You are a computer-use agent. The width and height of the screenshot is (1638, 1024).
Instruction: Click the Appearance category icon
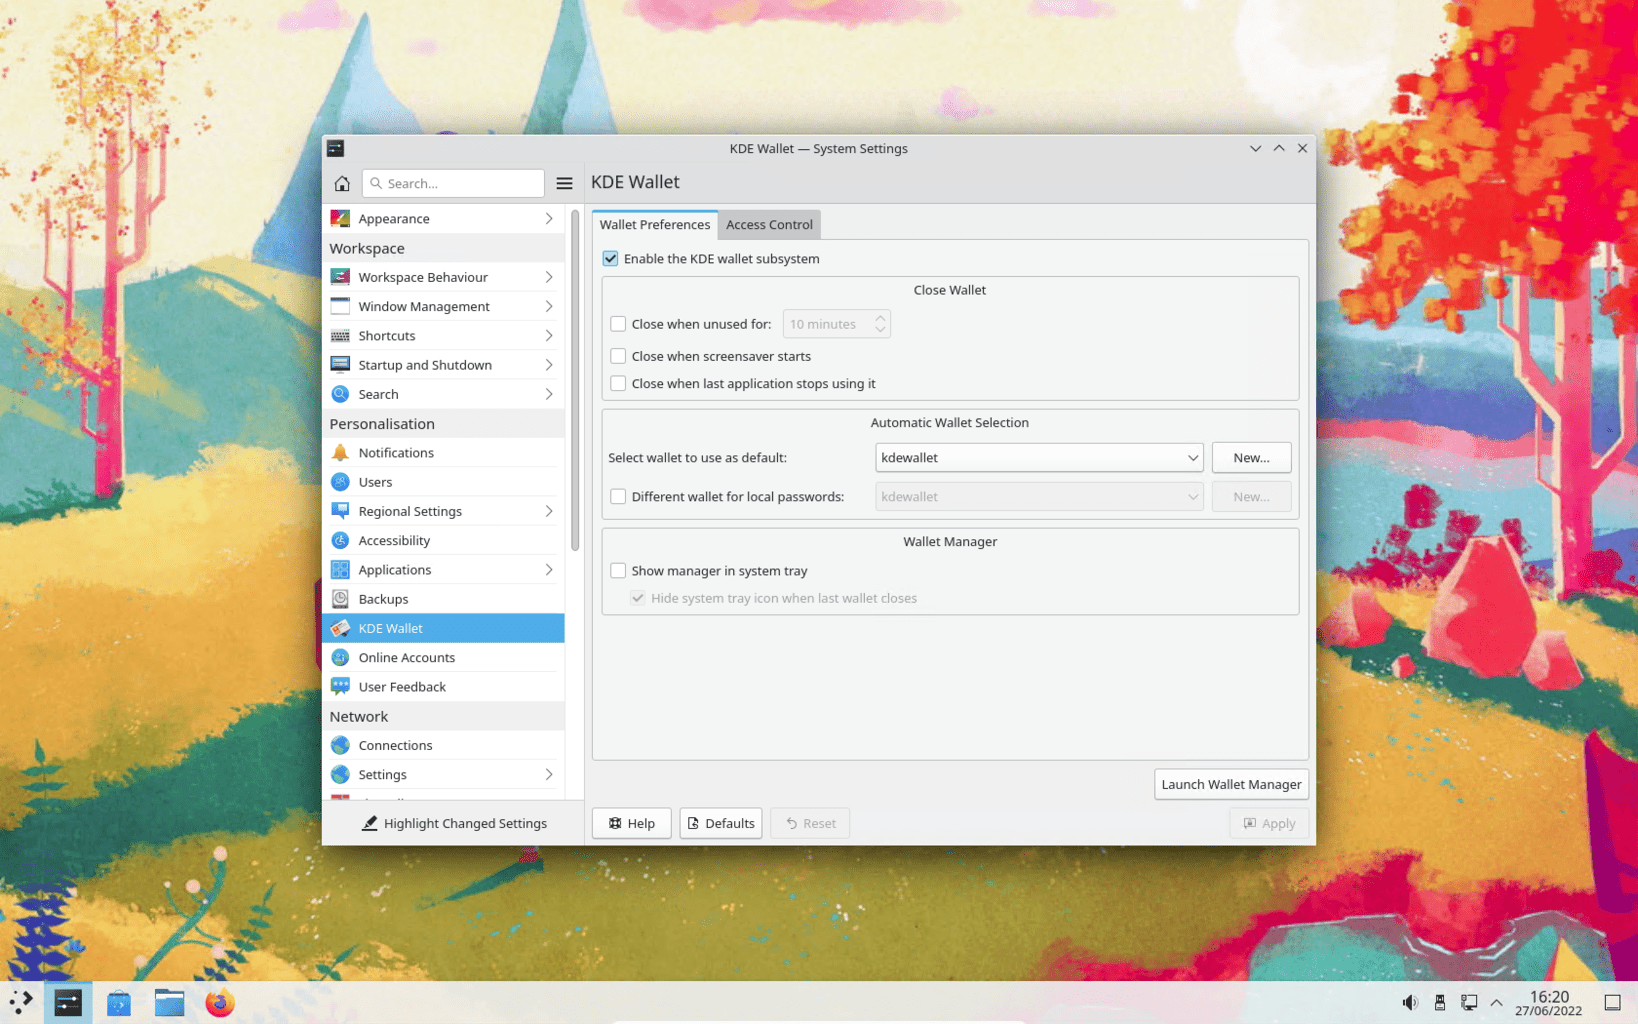coord(340,218)
